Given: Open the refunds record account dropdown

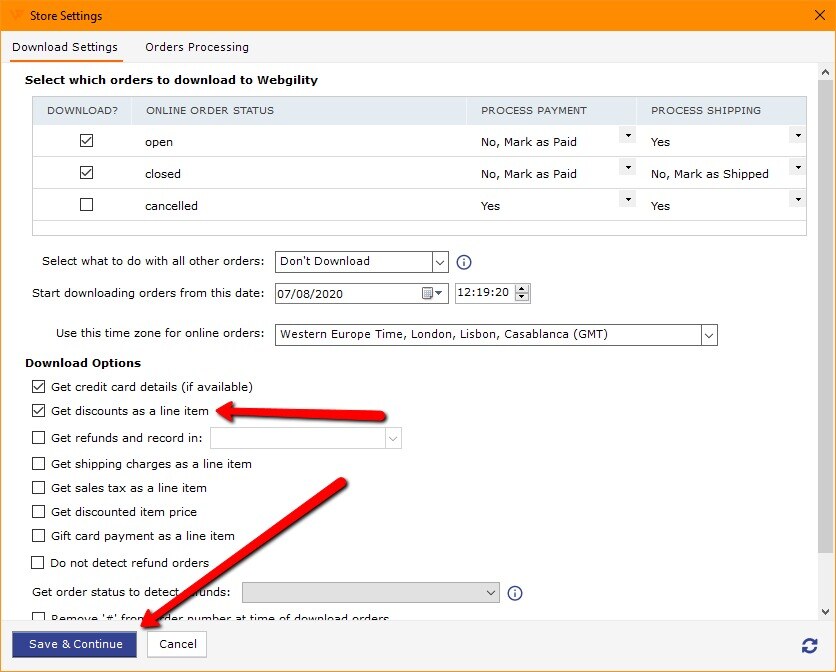Looking at the screenshot, I should click(393, 438).
